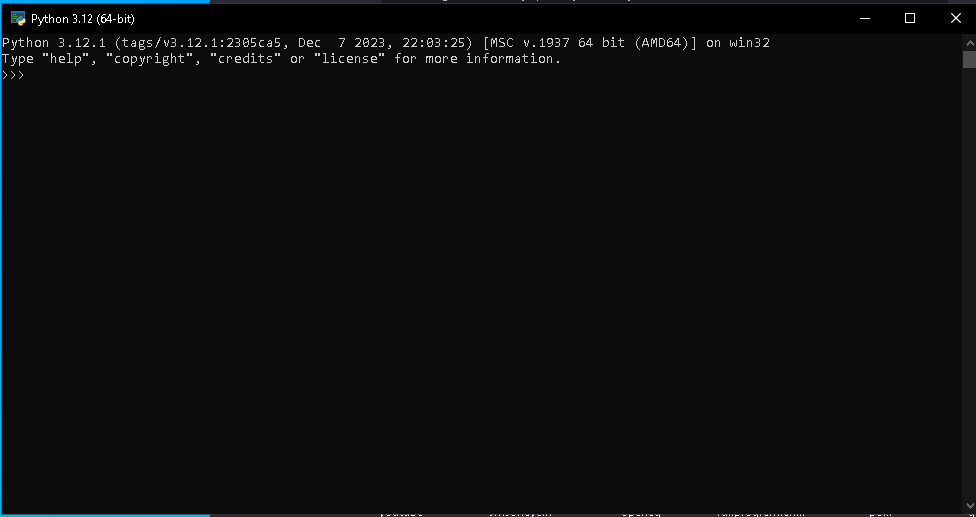Maximize the Python 3.12 console window

click(910, 19)
